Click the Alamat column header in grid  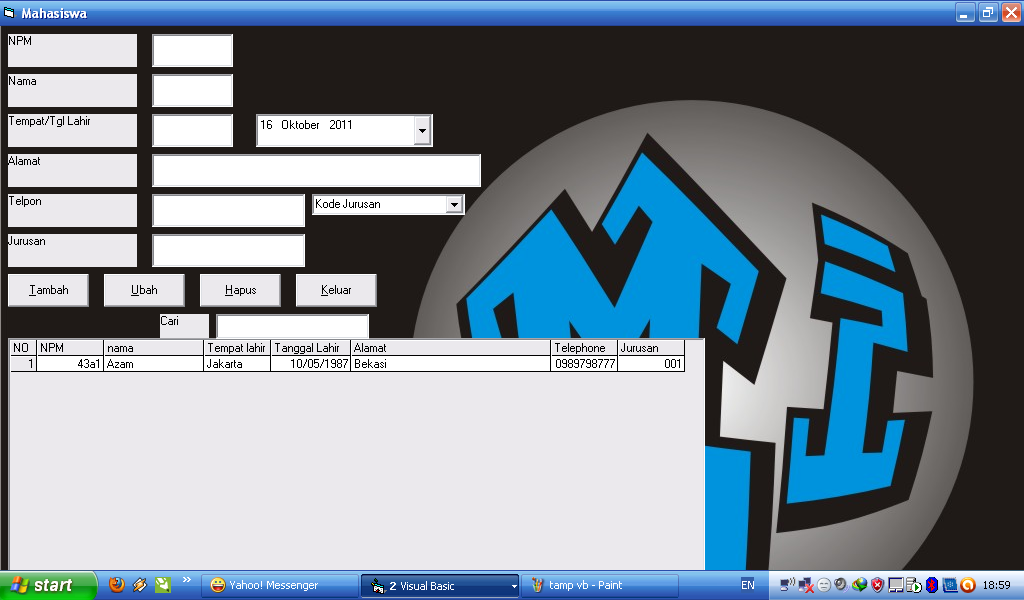451,348
